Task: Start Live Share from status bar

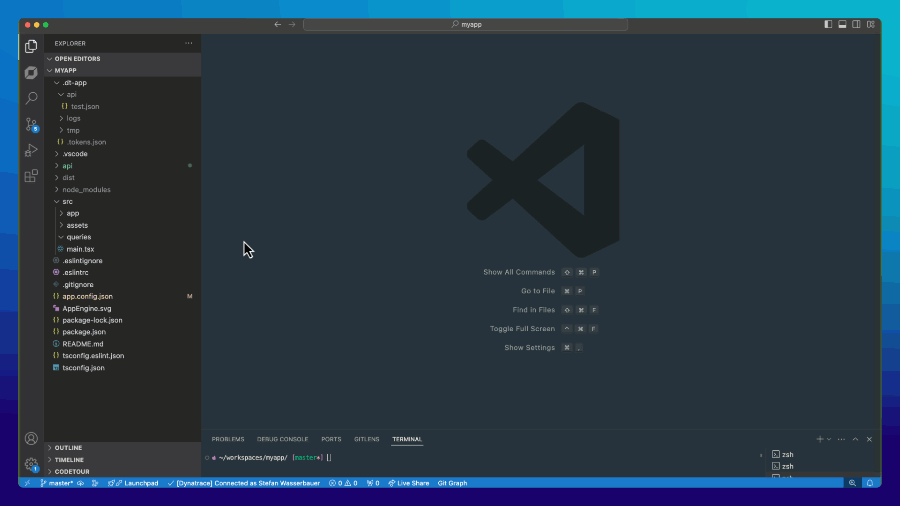Action: [x=409, y=483]
